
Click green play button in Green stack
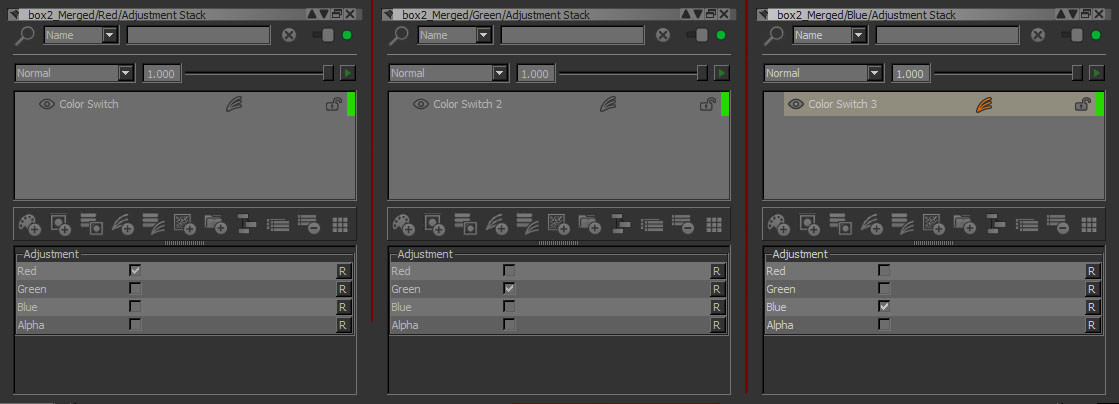pos(721,73)
